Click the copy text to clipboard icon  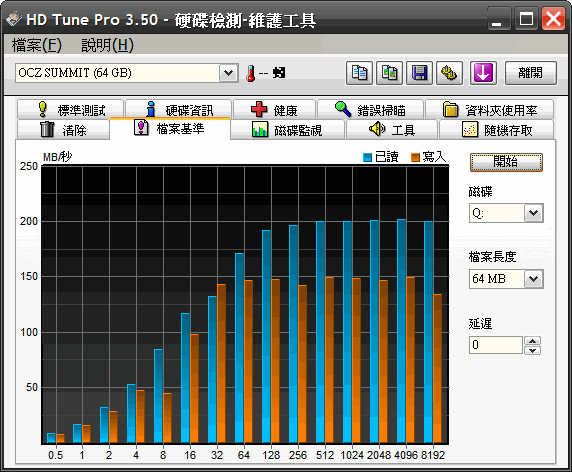click(359, 73)
